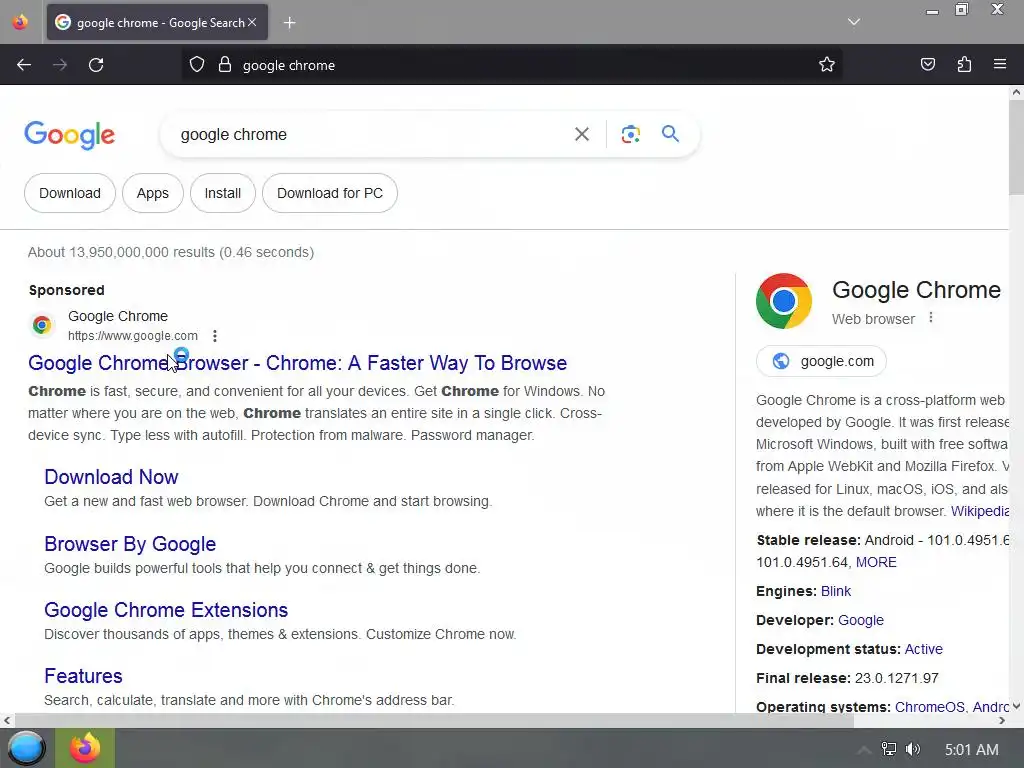Click the forward navigation arrow
Screen dimensions: 1024x768
[x=60, y=65]
